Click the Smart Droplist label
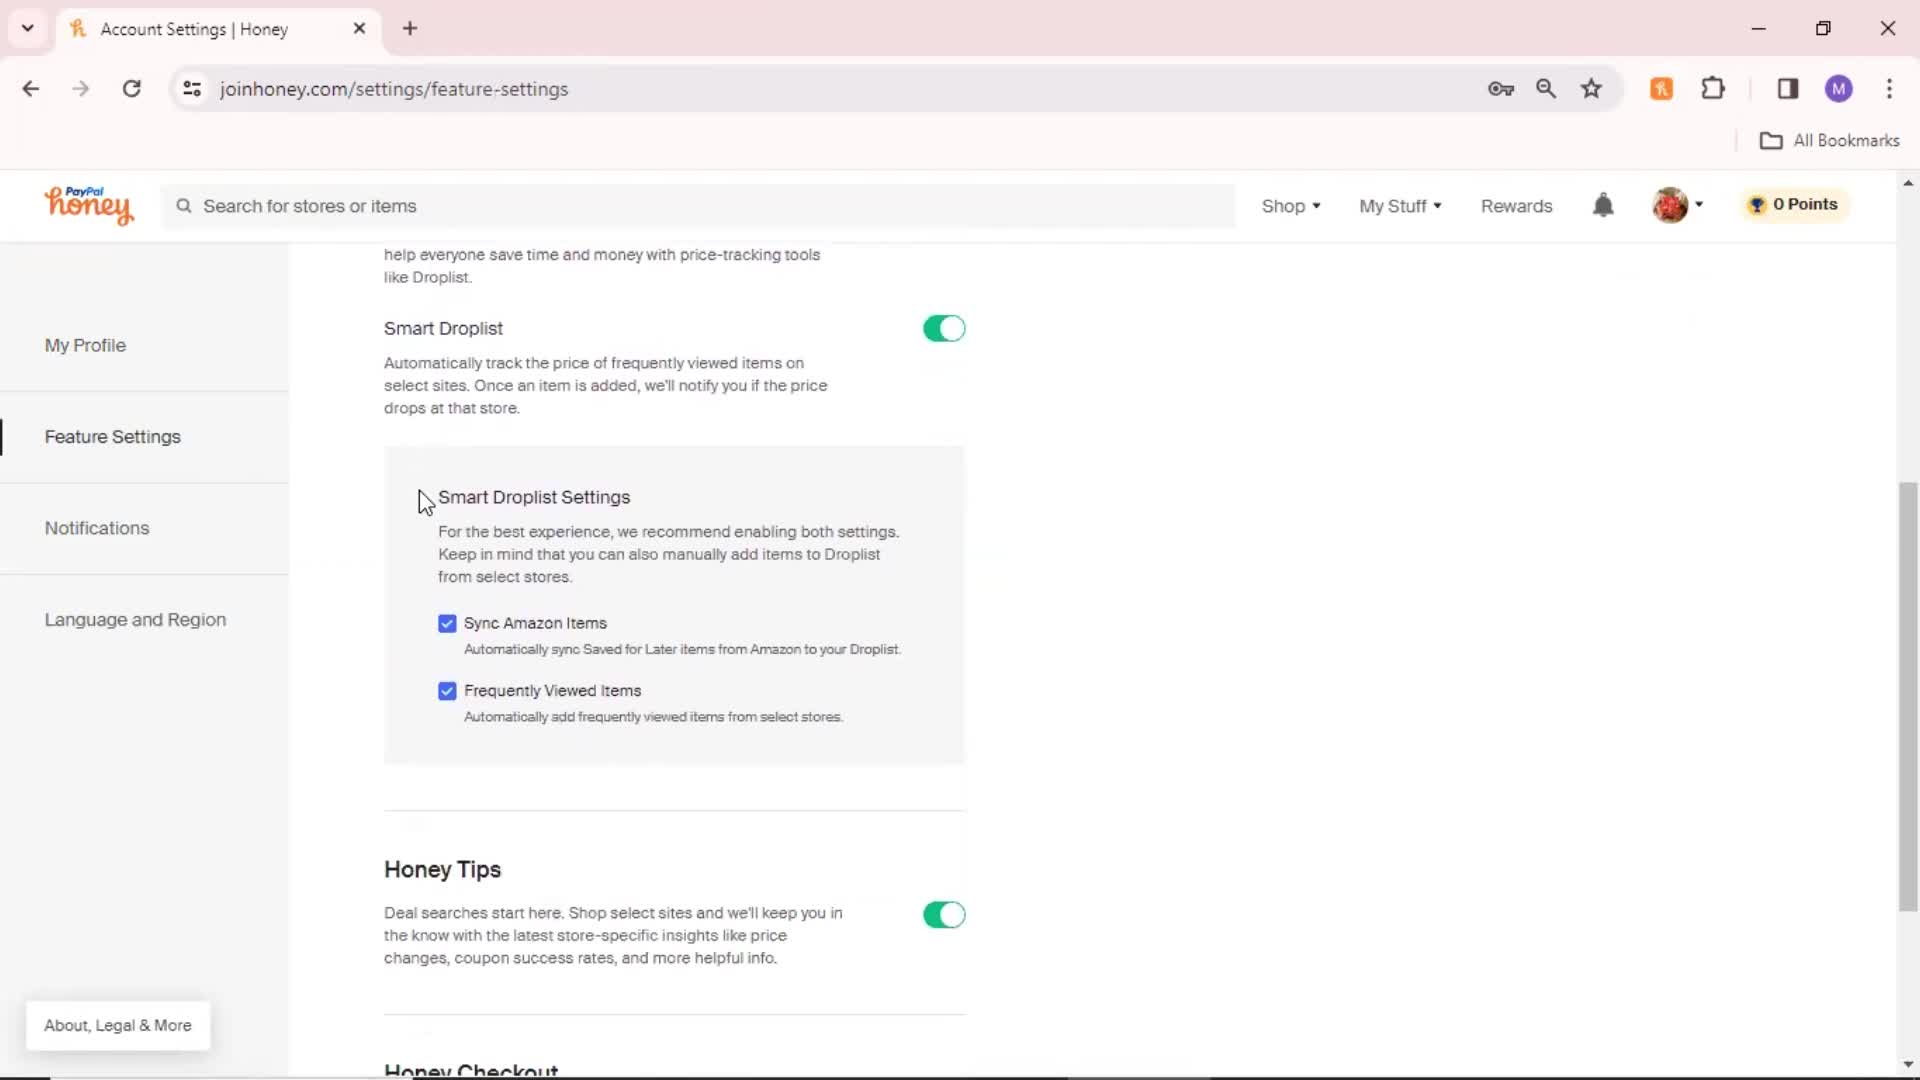1920x1080 pixels. [x=443, y=329]
